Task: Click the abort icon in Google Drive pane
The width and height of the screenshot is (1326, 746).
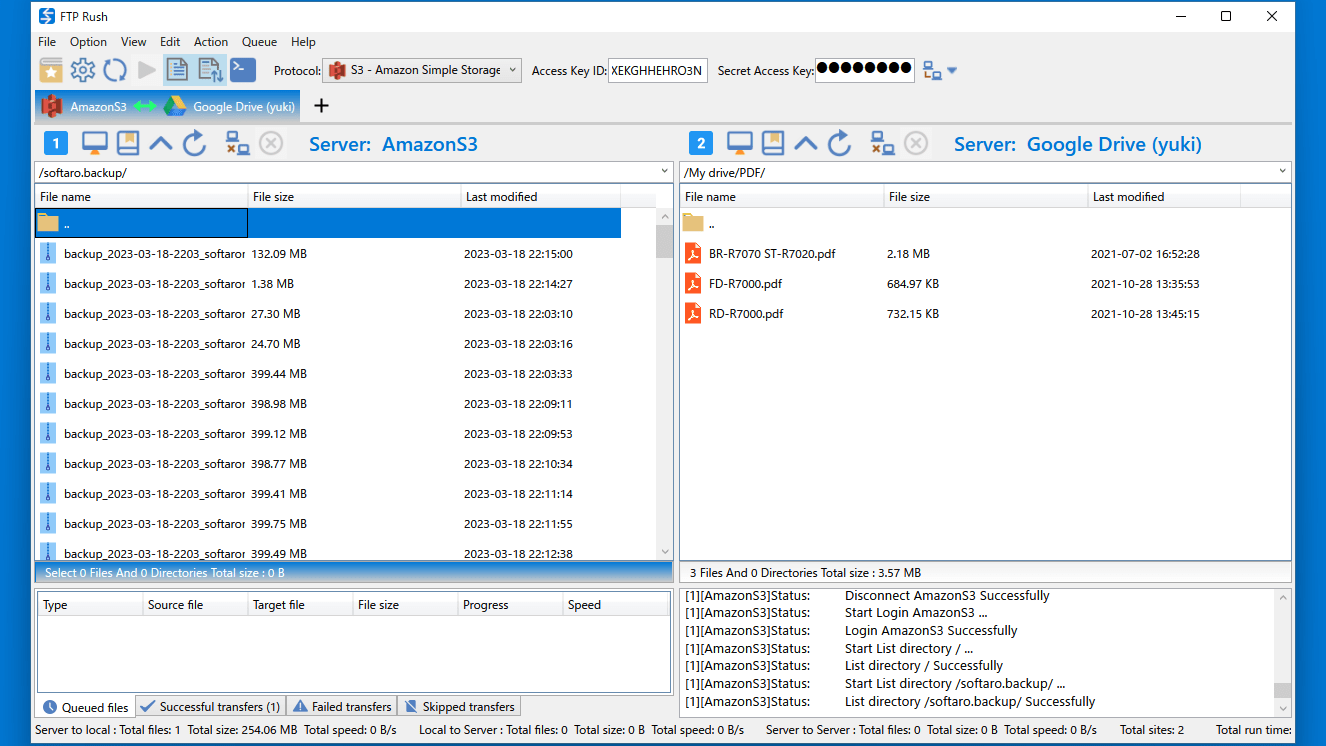Action: (x=916, y=144)
